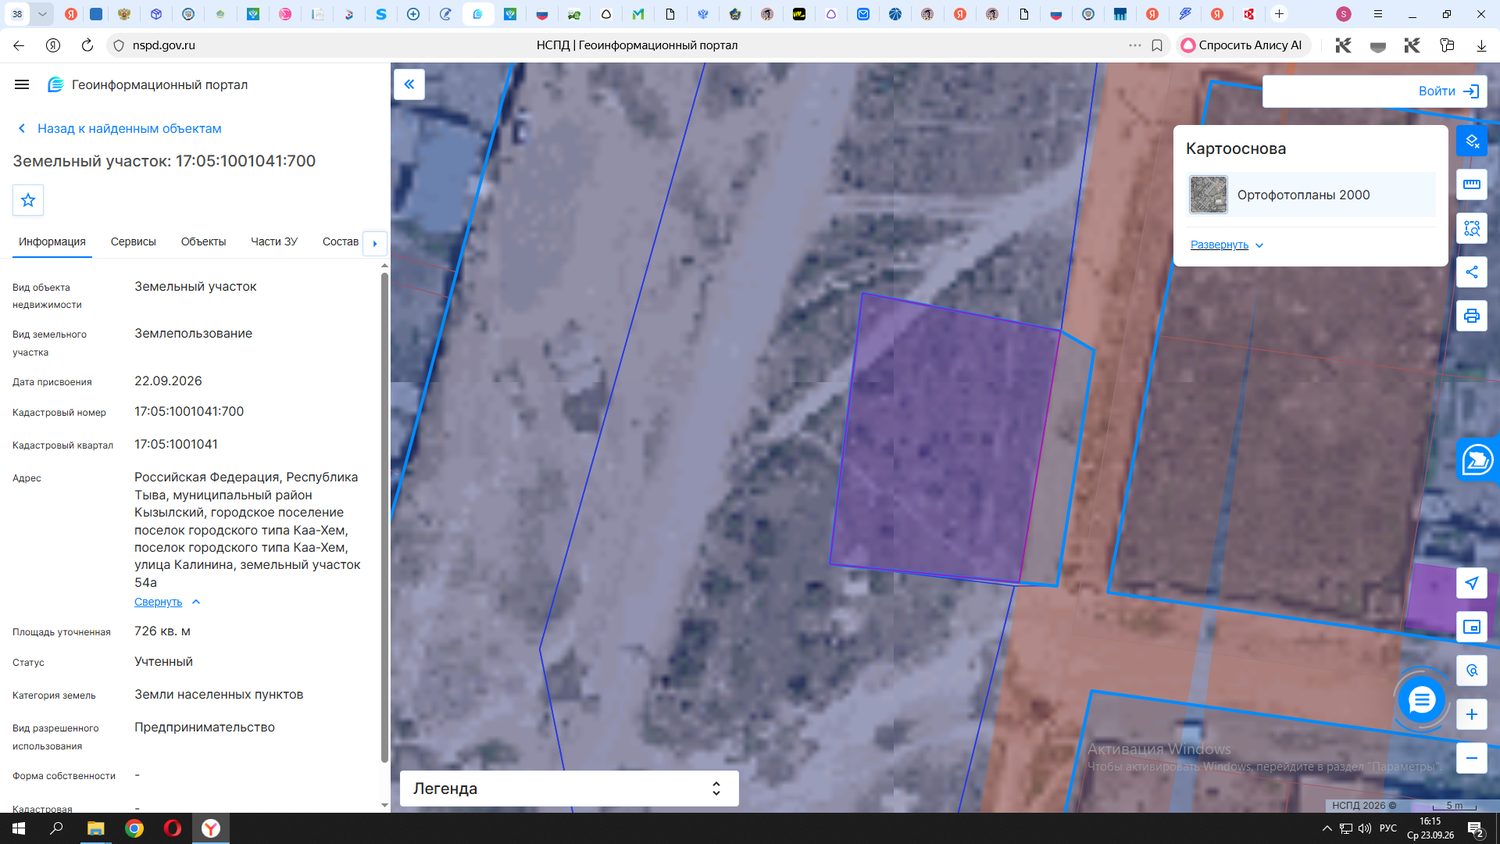
Task: Share the current map view
Action: pyautogui.click(x=1472, y=272)
